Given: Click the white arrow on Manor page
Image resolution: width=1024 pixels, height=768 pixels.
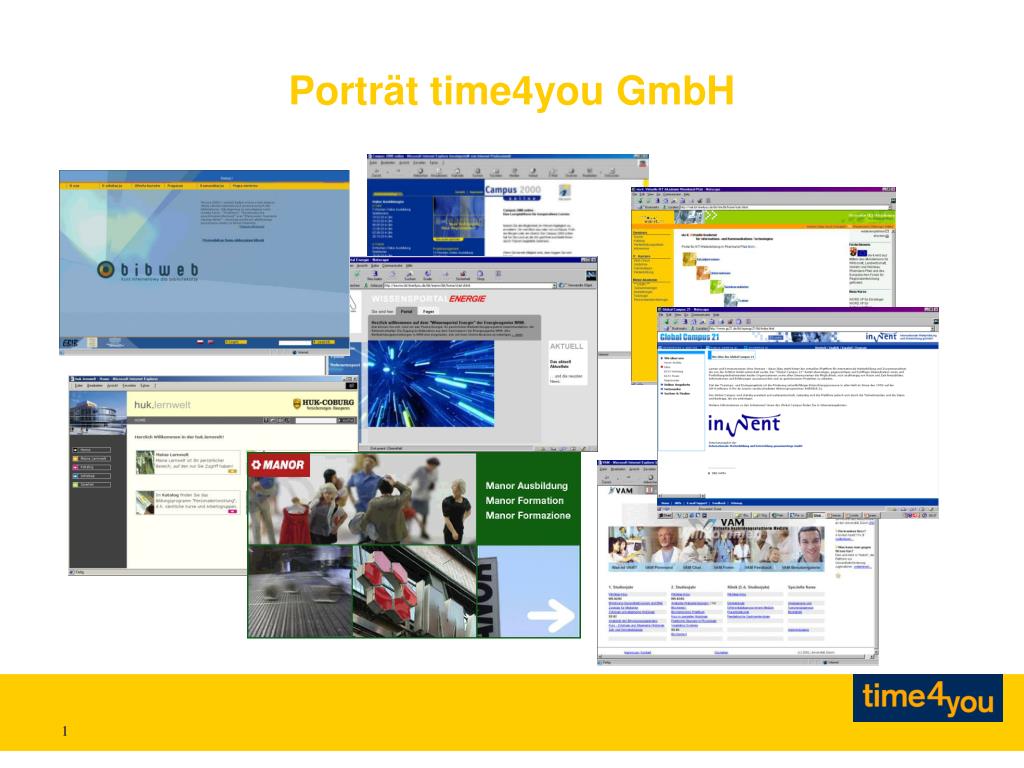Looking at the screenshot, I should tap(551, 615).
